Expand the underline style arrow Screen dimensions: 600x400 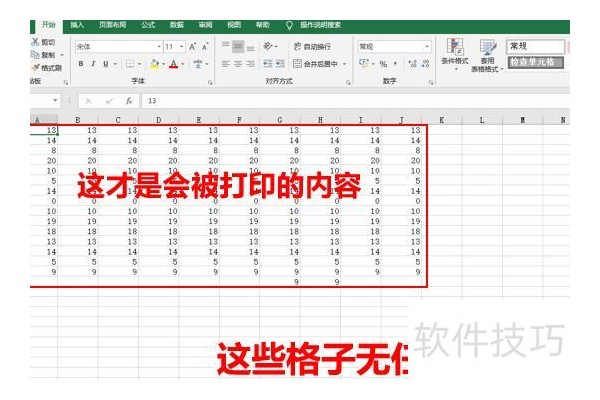(x=115, y=64)
